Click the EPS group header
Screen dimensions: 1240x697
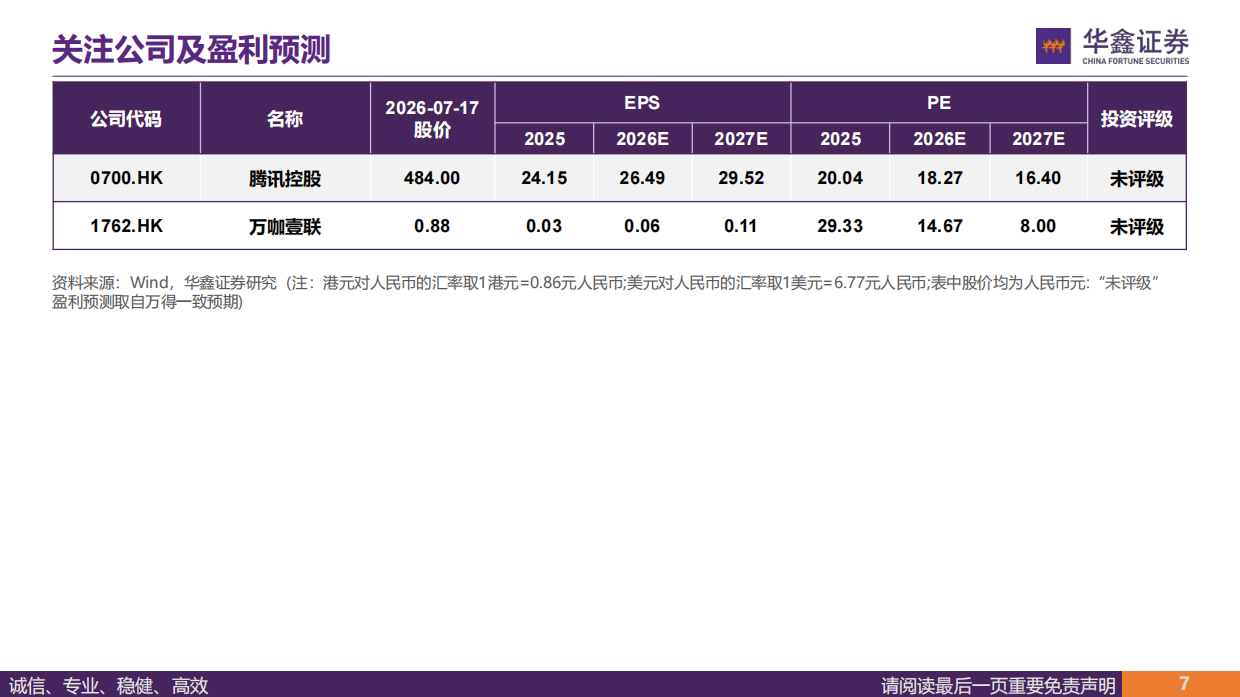(x=642, y=103)
